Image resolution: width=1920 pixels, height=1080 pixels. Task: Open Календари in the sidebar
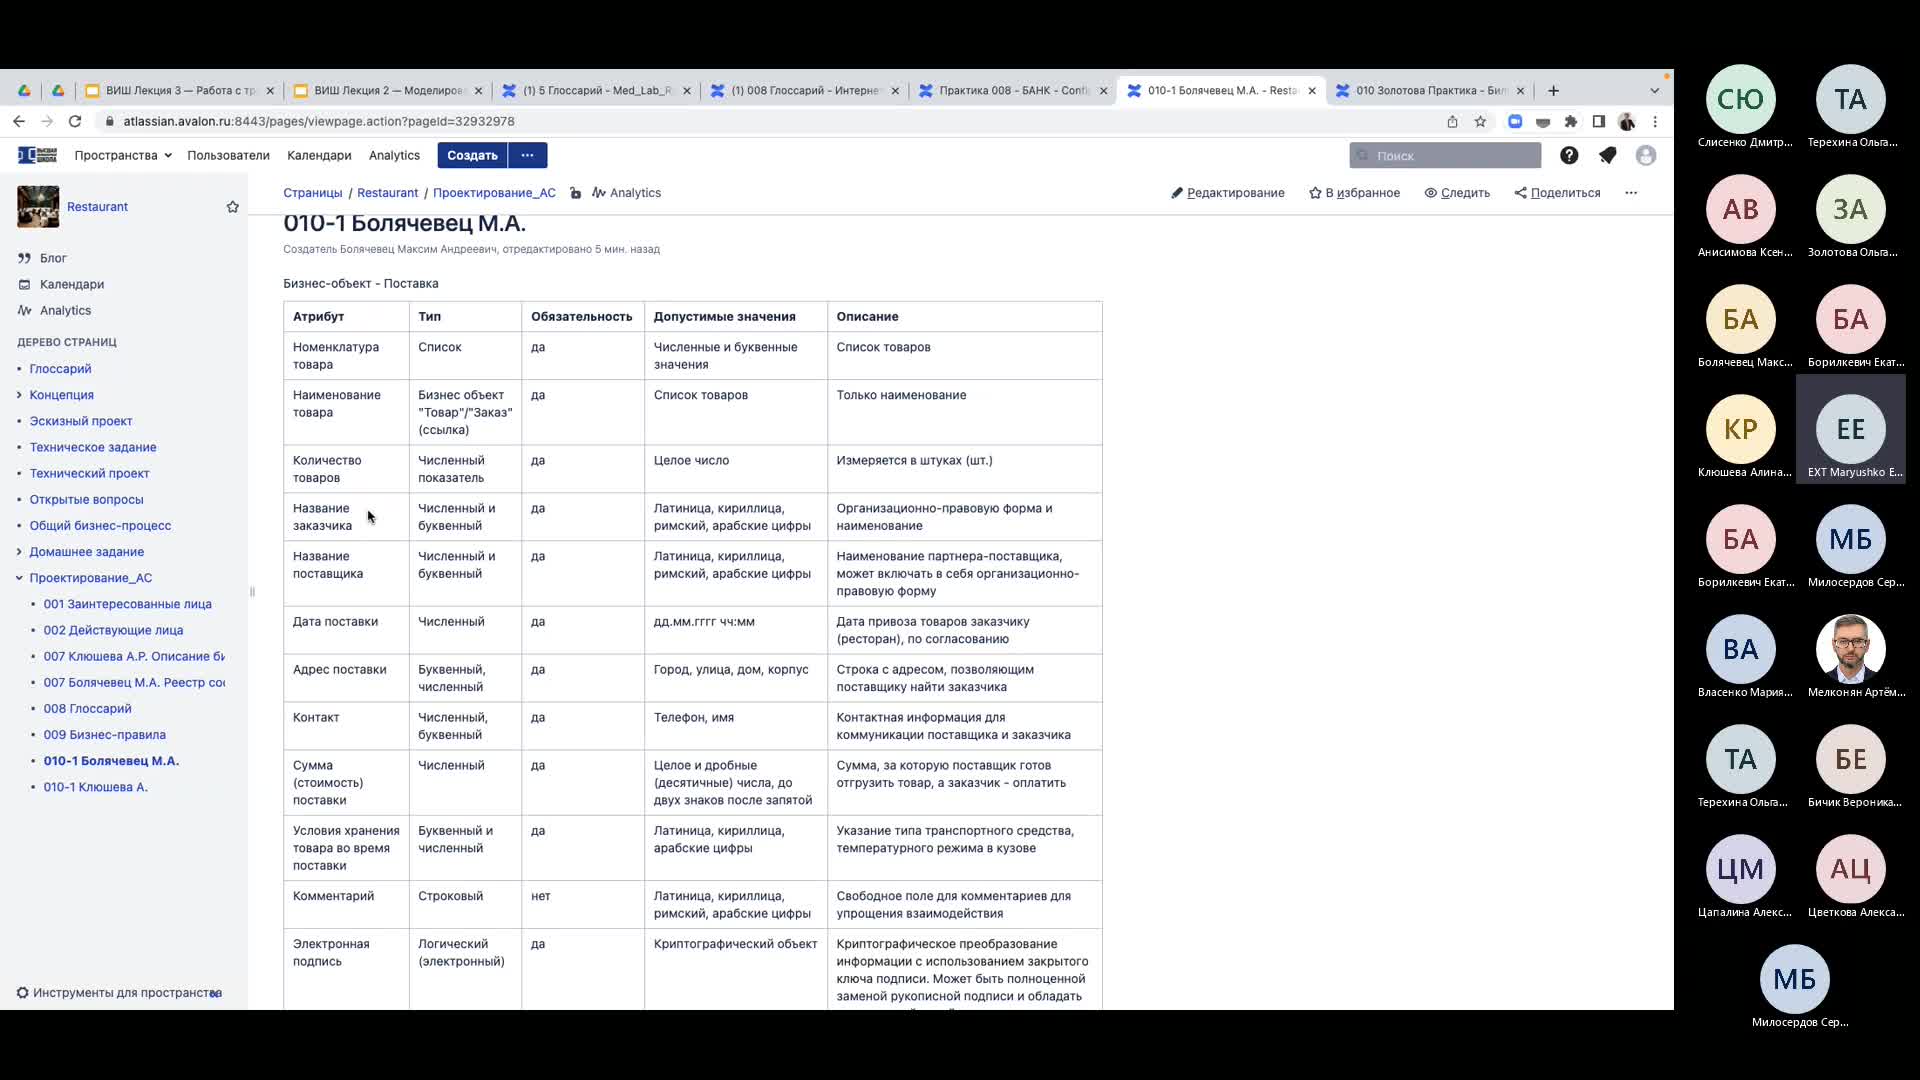pos(72,284)
